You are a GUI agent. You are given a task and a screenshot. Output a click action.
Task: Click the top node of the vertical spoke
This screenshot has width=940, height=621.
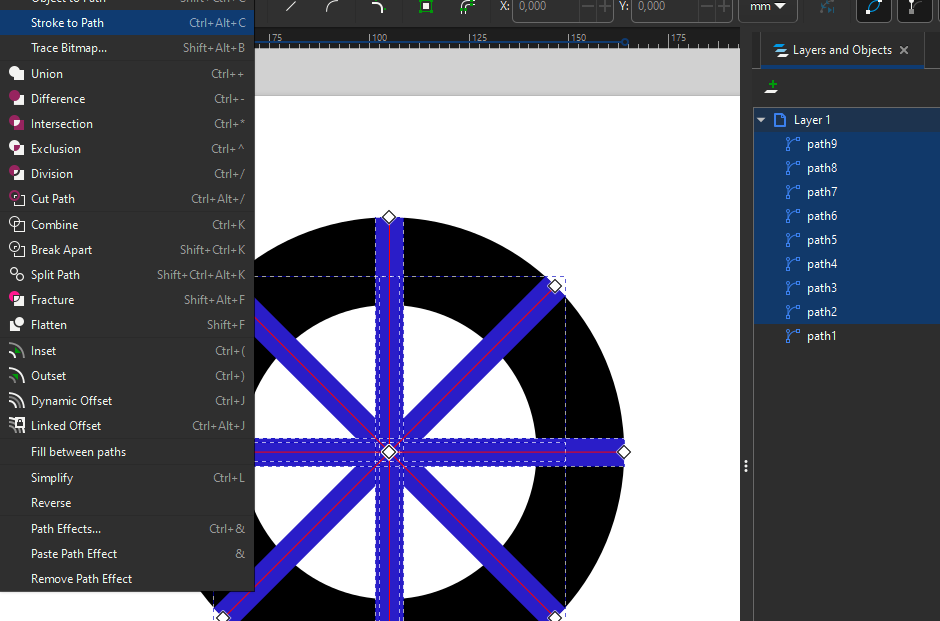389,217
